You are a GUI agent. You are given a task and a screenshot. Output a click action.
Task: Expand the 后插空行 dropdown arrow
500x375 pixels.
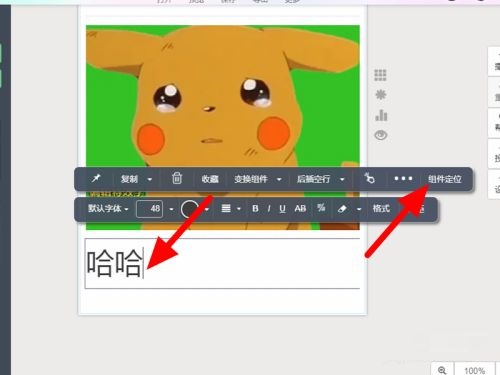coord(342,179)
